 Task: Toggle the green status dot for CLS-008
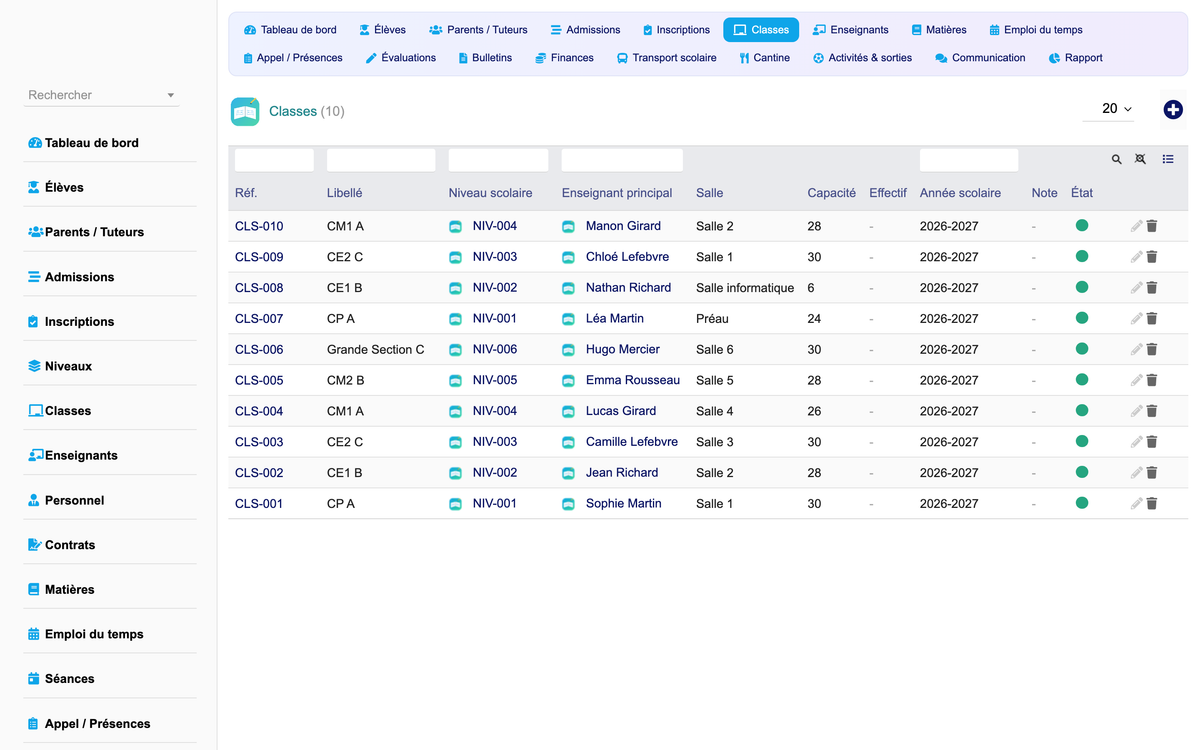click(1081, 288)
